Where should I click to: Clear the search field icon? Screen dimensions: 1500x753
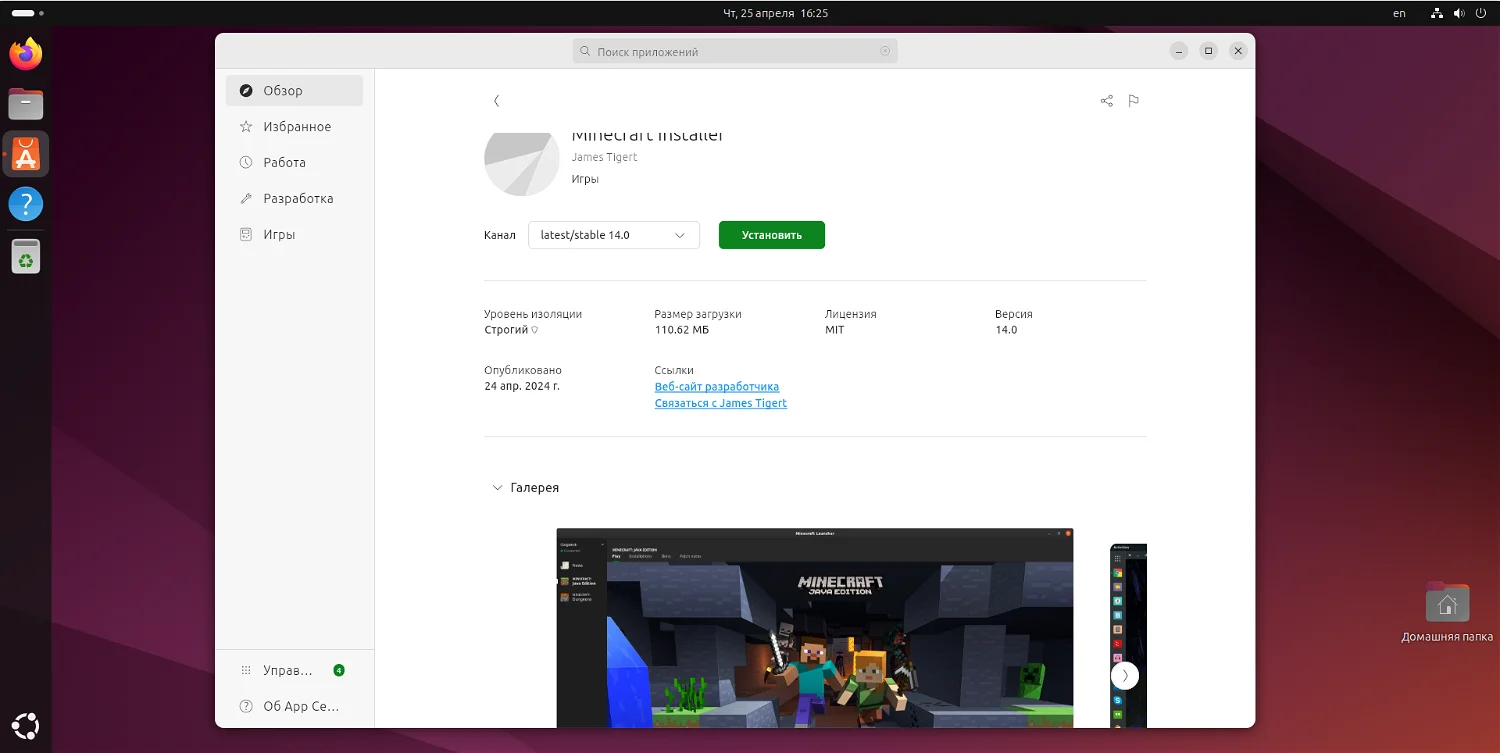[885, 51]
